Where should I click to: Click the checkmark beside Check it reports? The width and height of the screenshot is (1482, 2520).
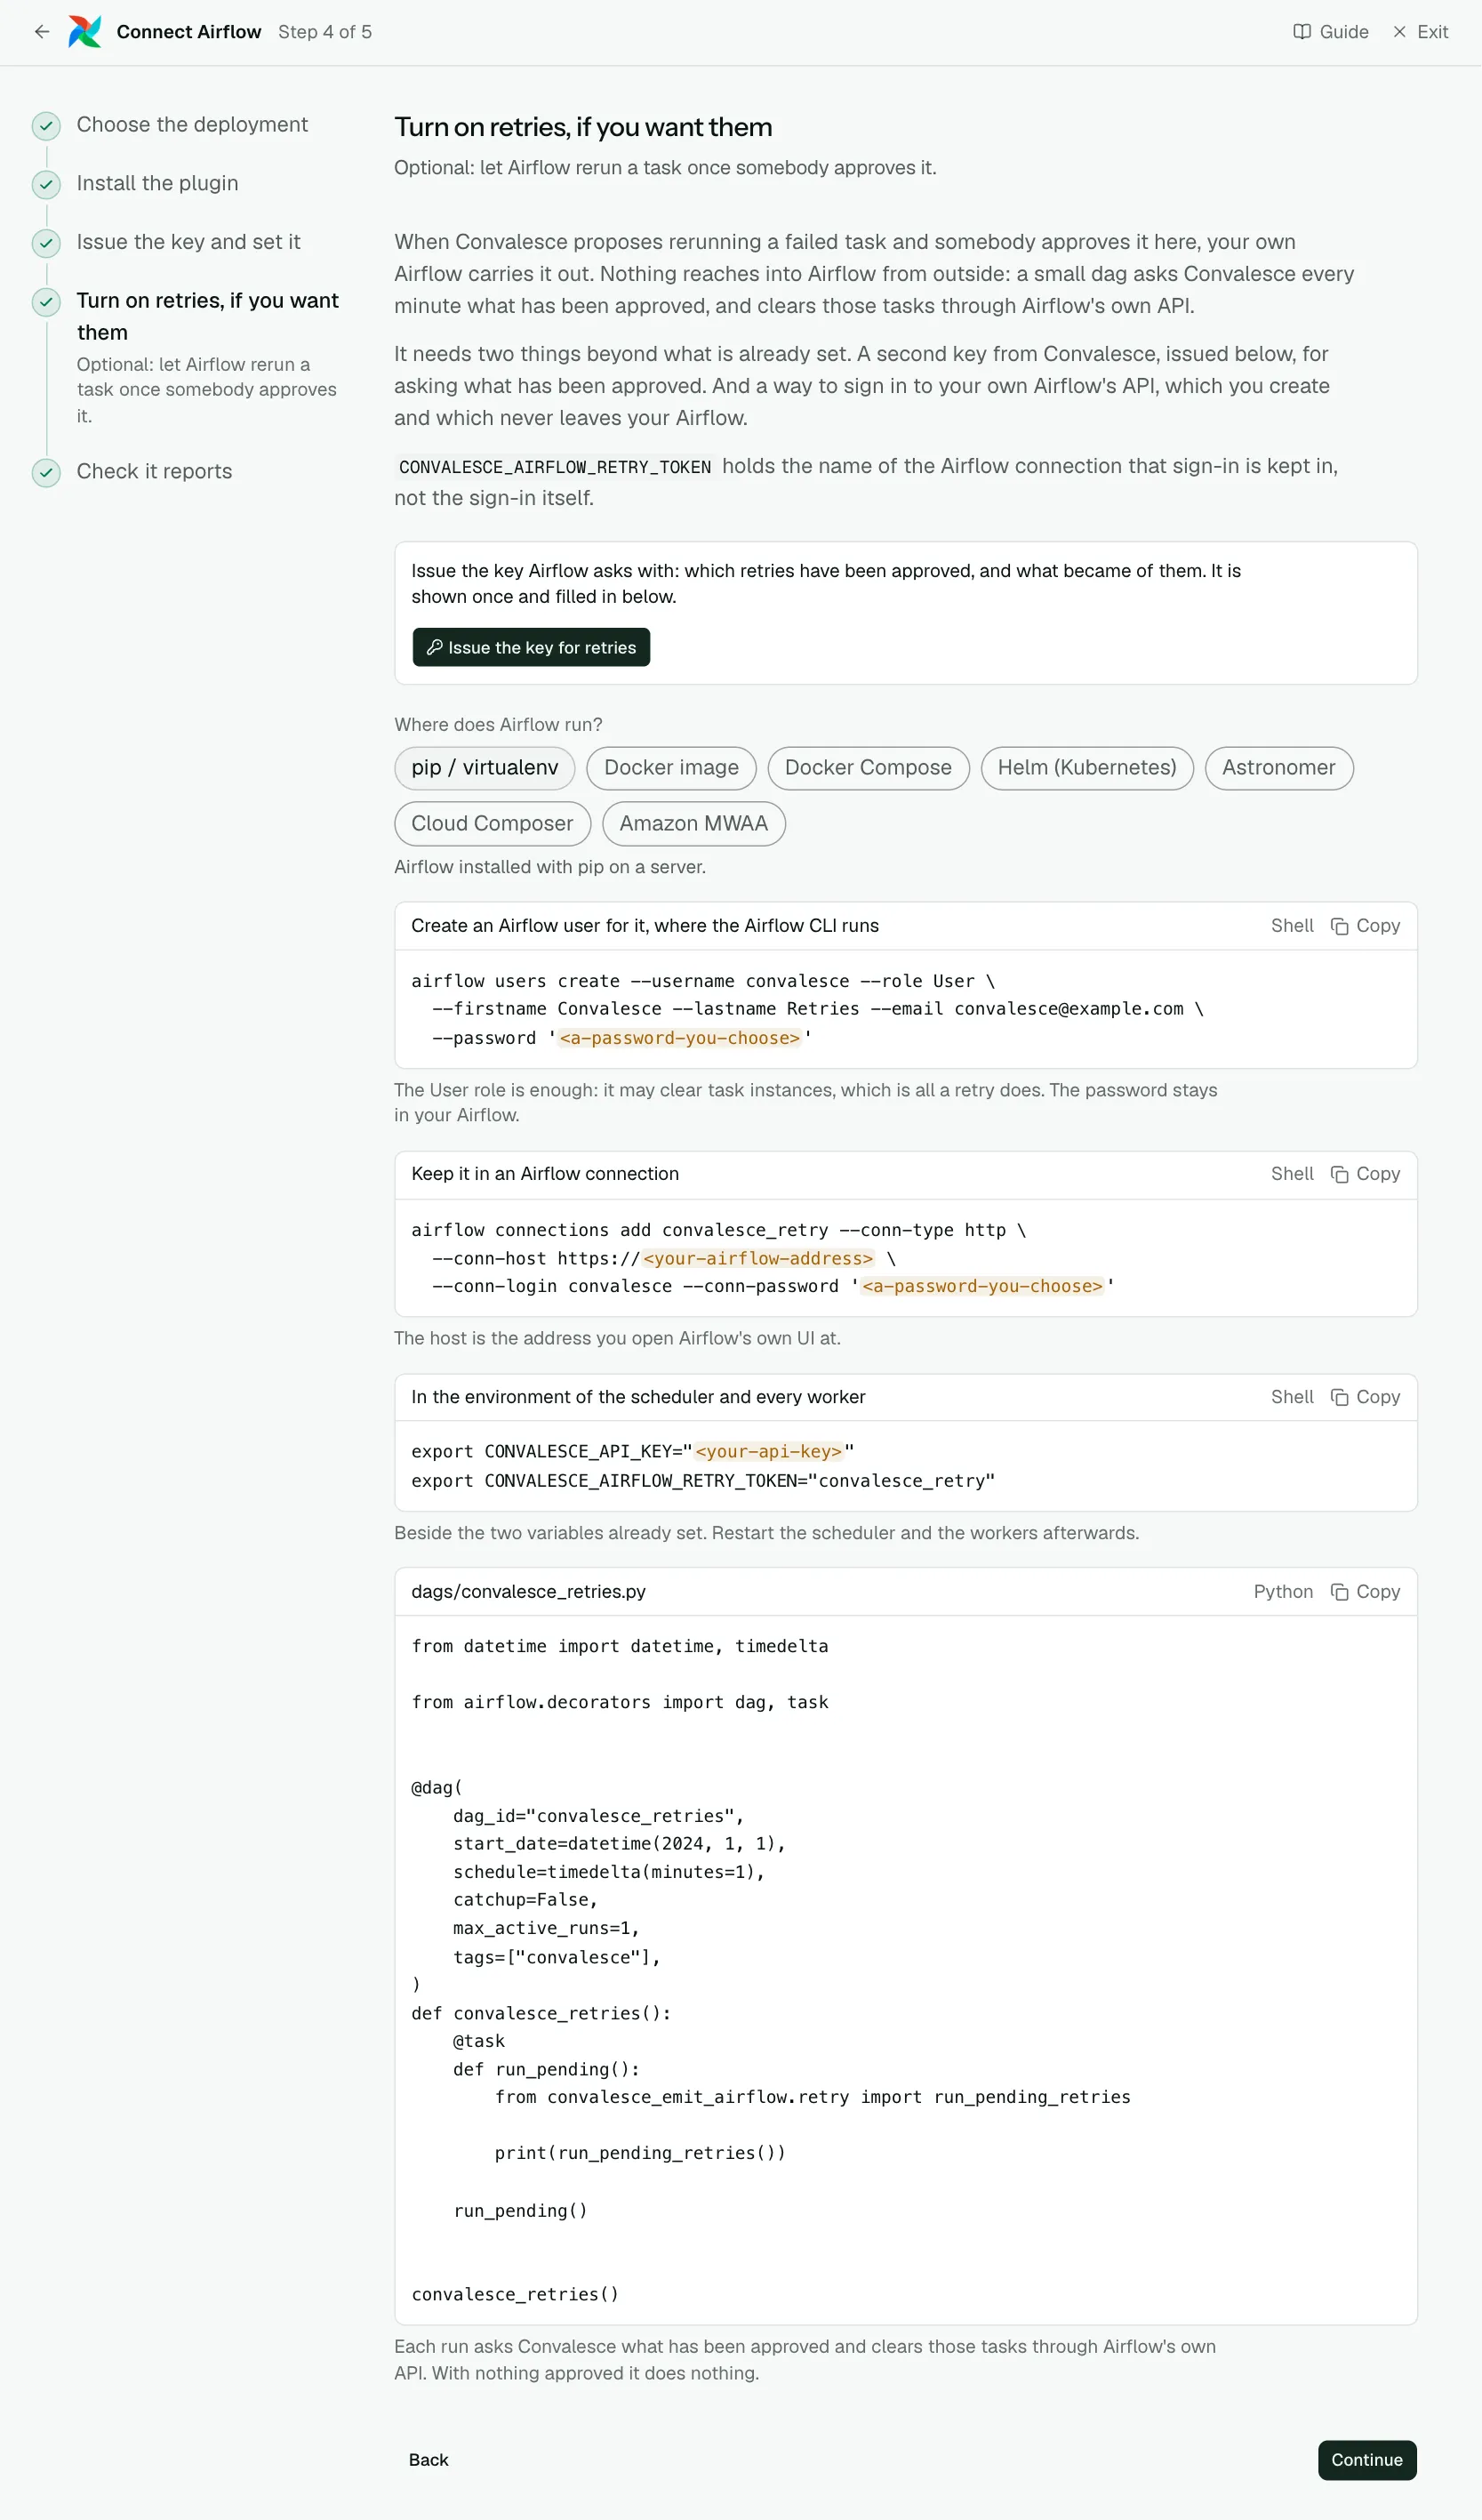click(46, 472)
